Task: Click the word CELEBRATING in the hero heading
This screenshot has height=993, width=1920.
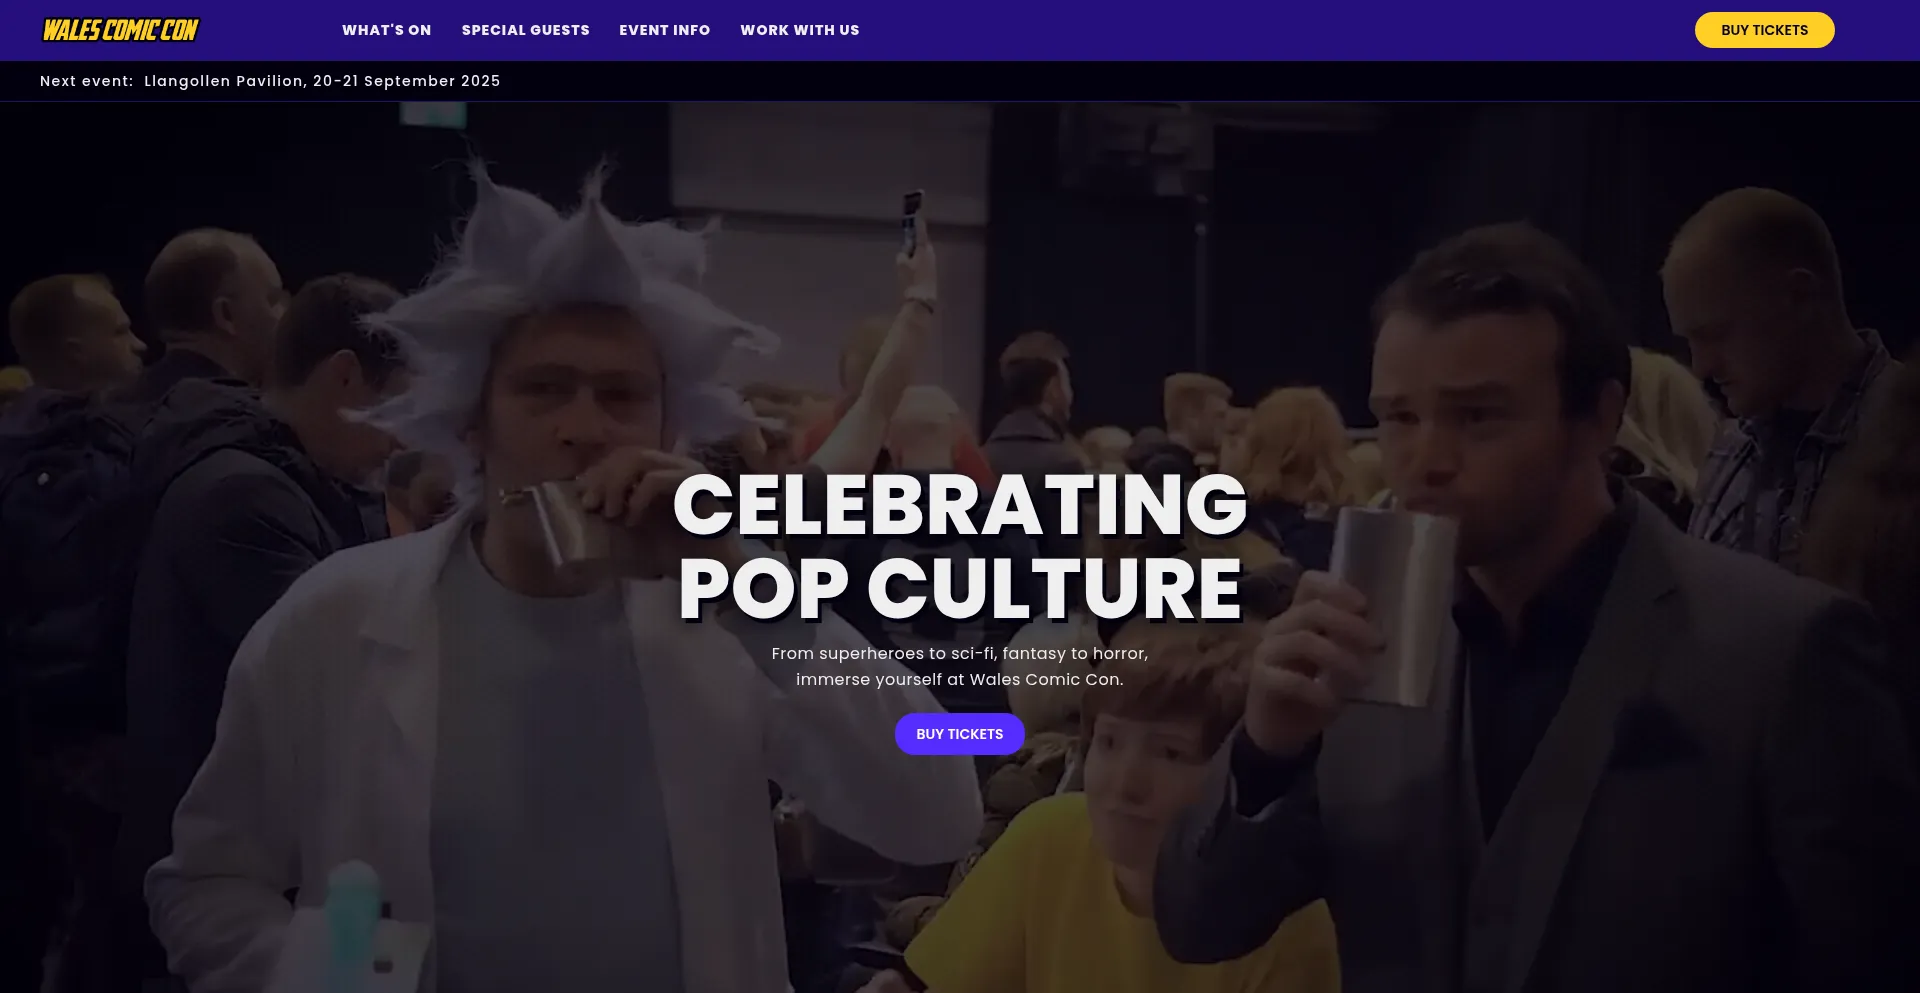Action: click(960, 505)
